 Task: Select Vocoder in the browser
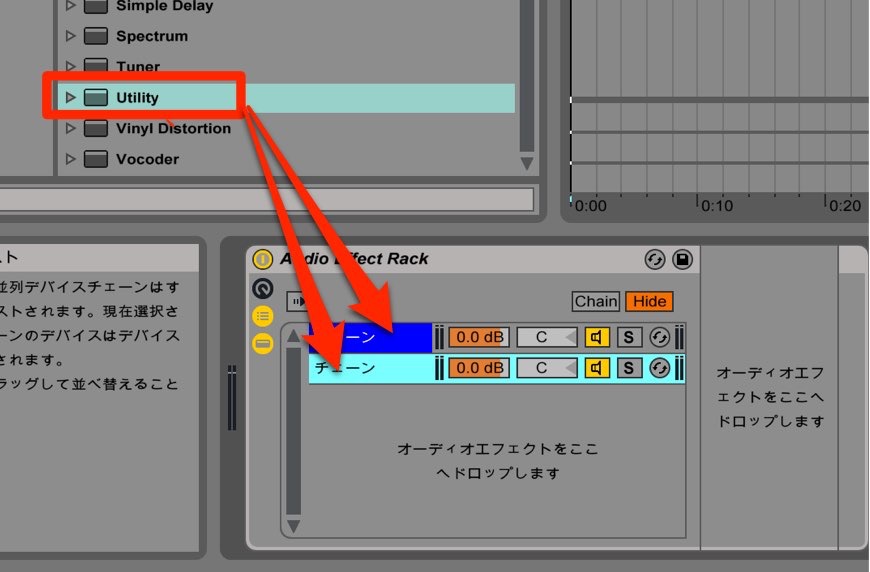click(x=148, y=159)
